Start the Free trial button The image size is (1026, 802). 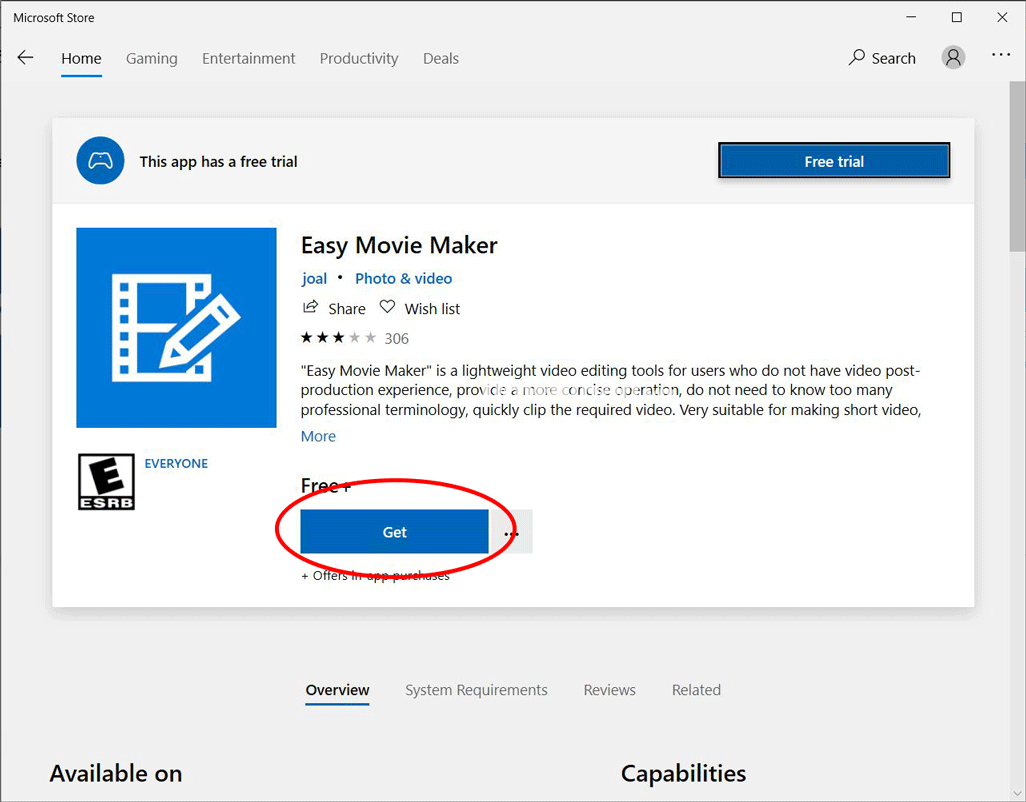coord(833,161)
